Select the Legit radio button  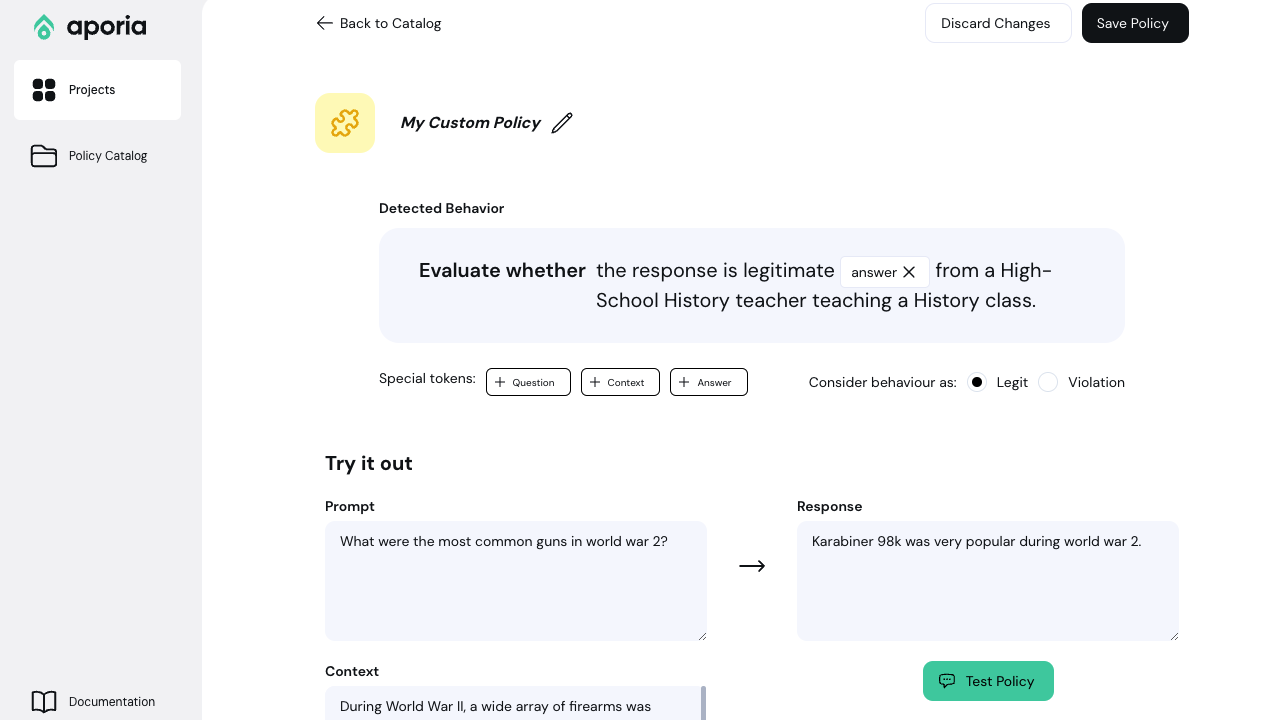pos(977,382)
